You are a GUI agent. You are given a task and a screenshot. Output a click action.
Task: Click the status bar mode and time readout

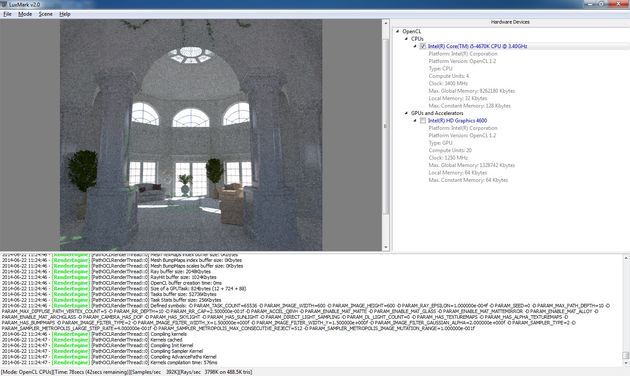(x=127, y=372)
